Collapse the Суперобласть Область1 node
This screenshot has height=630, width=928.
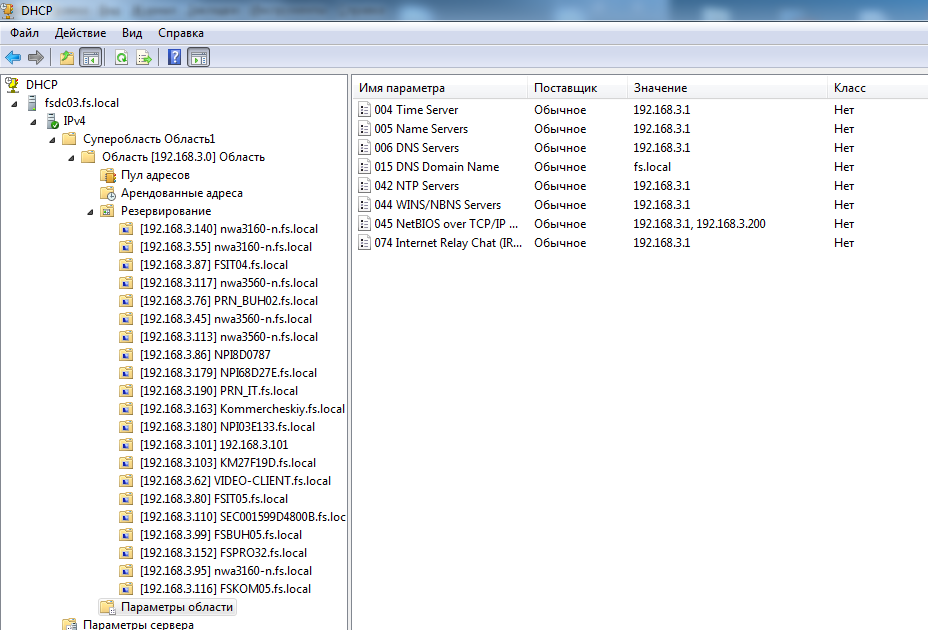[x=52, y=140]
